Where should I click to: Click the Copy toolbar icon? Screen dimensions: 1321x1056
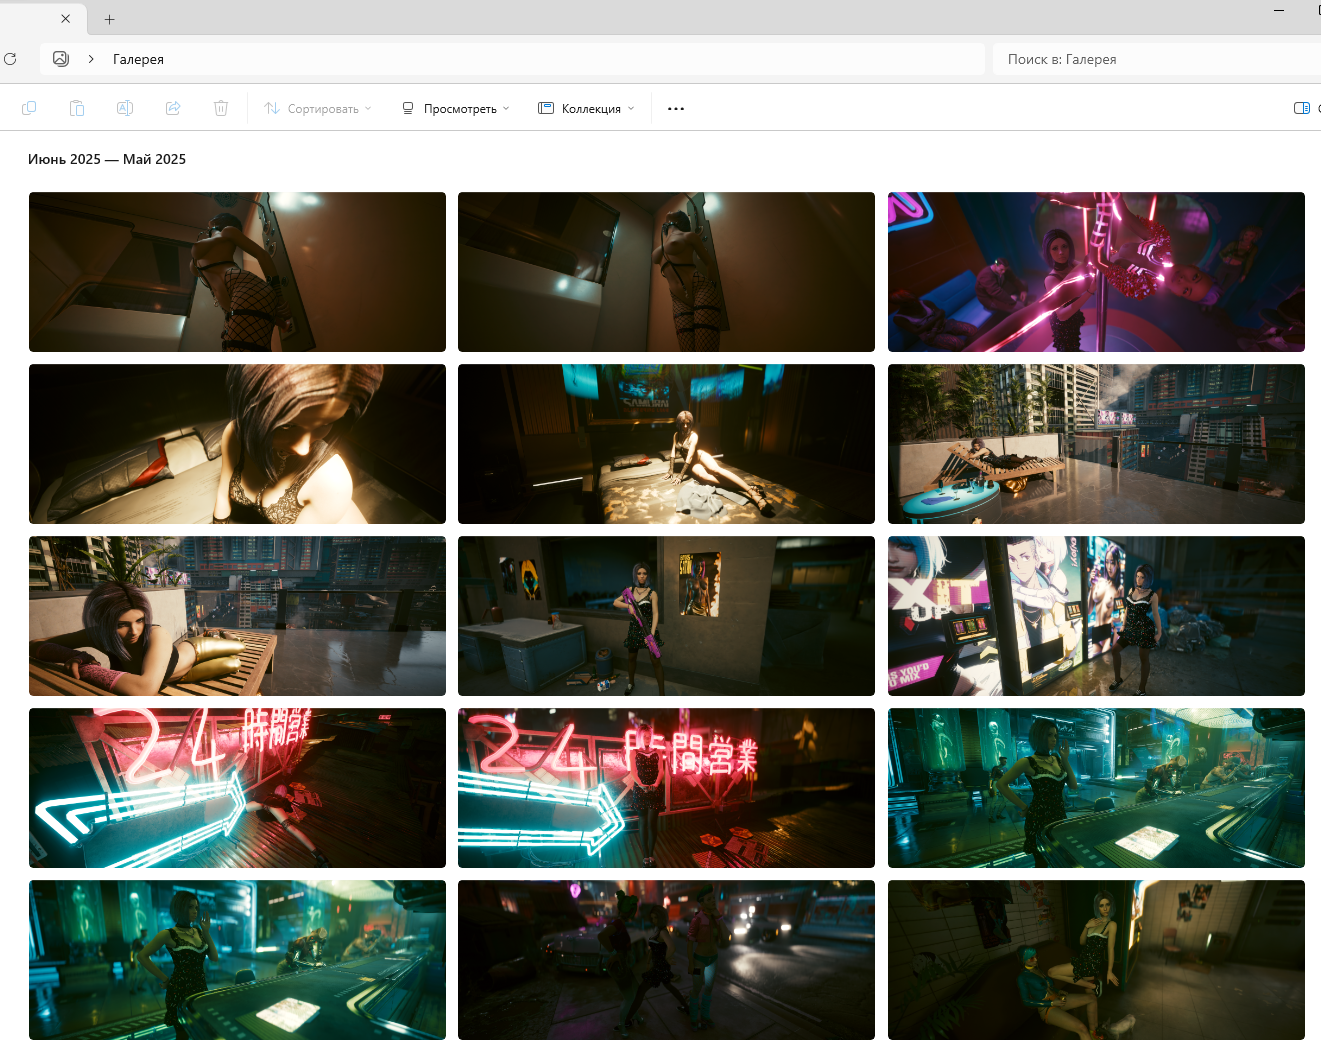pyautogui.click(x=29, y=108)
